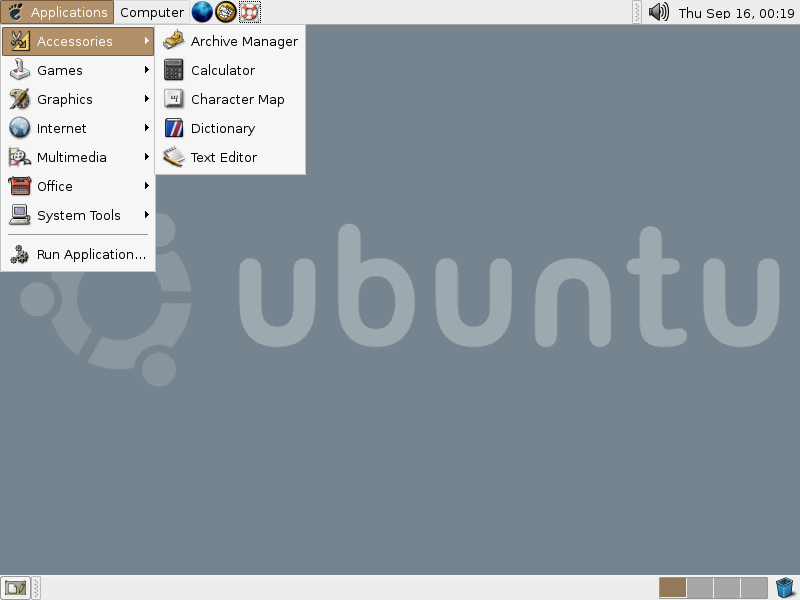
Task: Click the Games joystick icon
Action: point(20,70)
